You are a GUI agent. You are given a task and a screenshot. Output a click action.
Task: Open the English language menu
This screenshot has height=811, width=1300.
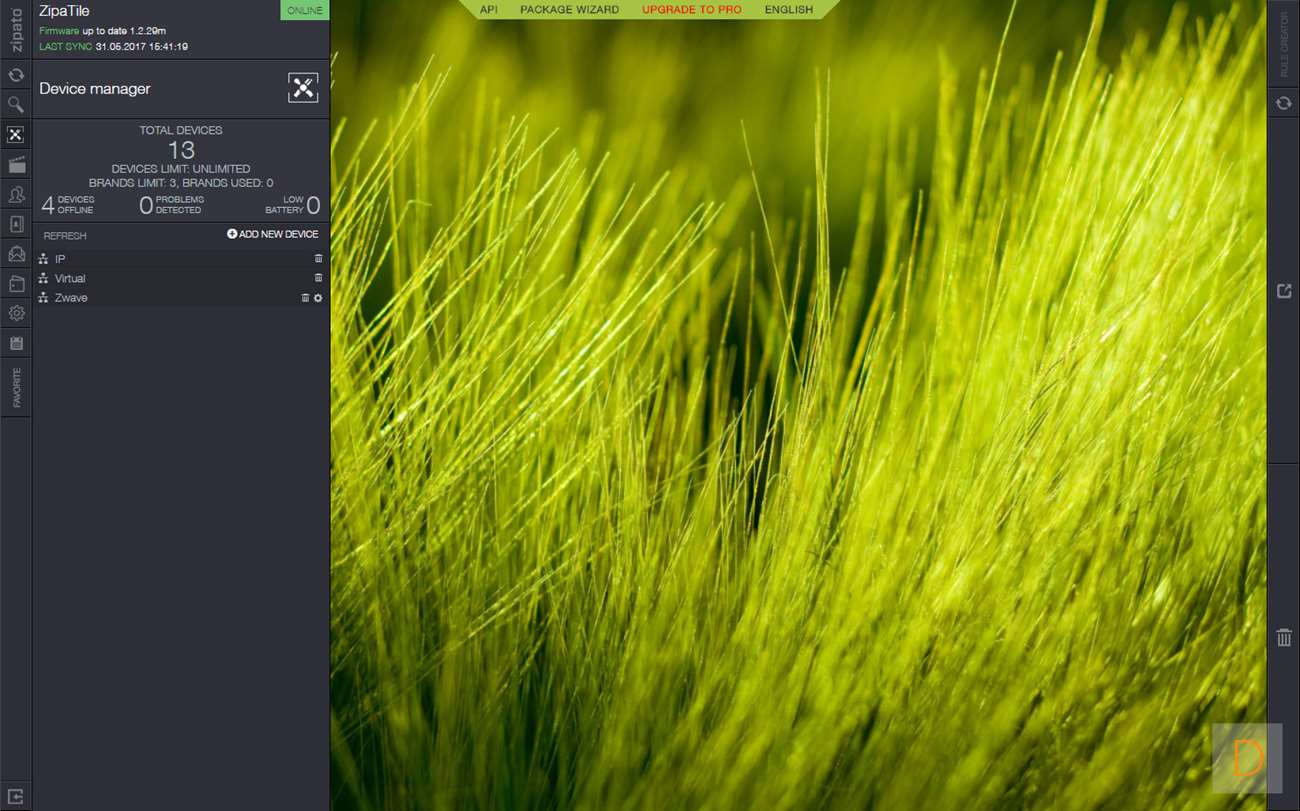tap(789, 9)
